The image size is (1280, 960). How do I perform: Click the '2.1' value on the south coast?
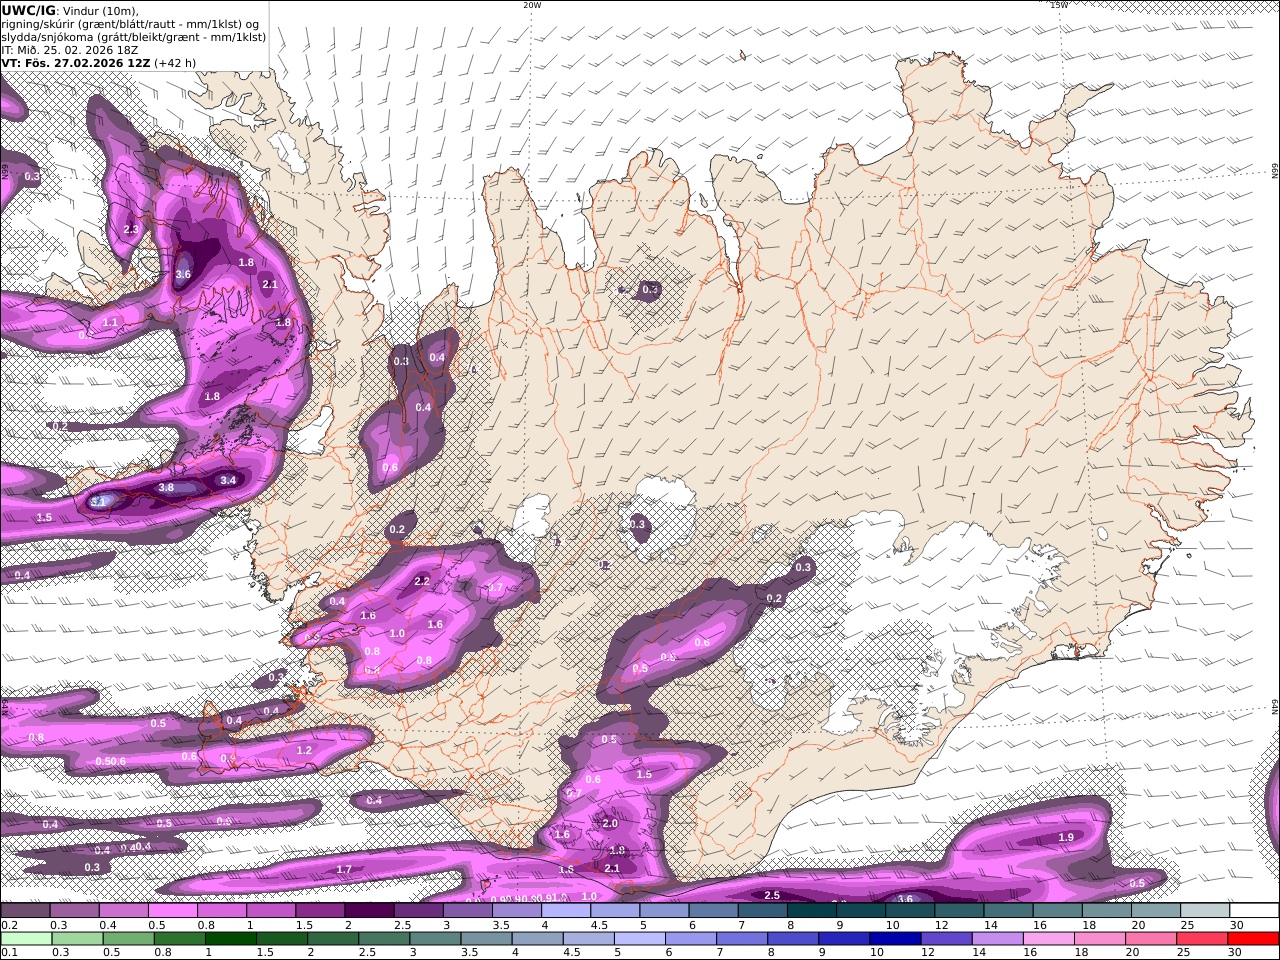tap(613, 869)
